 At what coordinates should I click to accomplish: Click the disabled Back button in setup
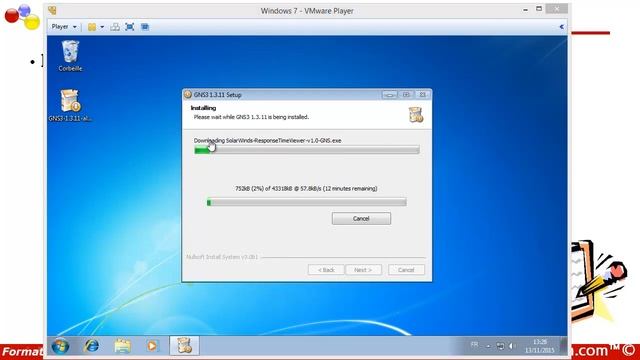pos(326,270)
